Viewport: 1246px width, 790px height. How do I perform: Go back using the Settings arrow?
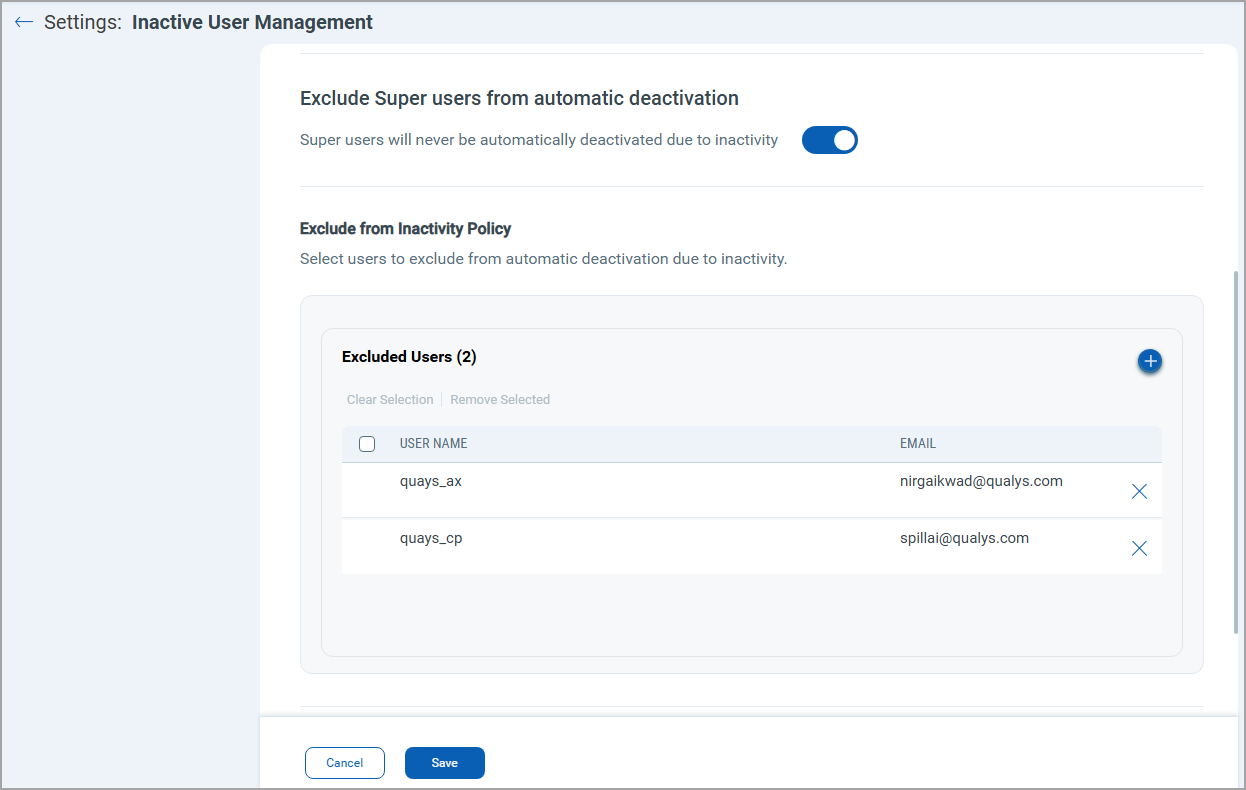coord(24,22)
